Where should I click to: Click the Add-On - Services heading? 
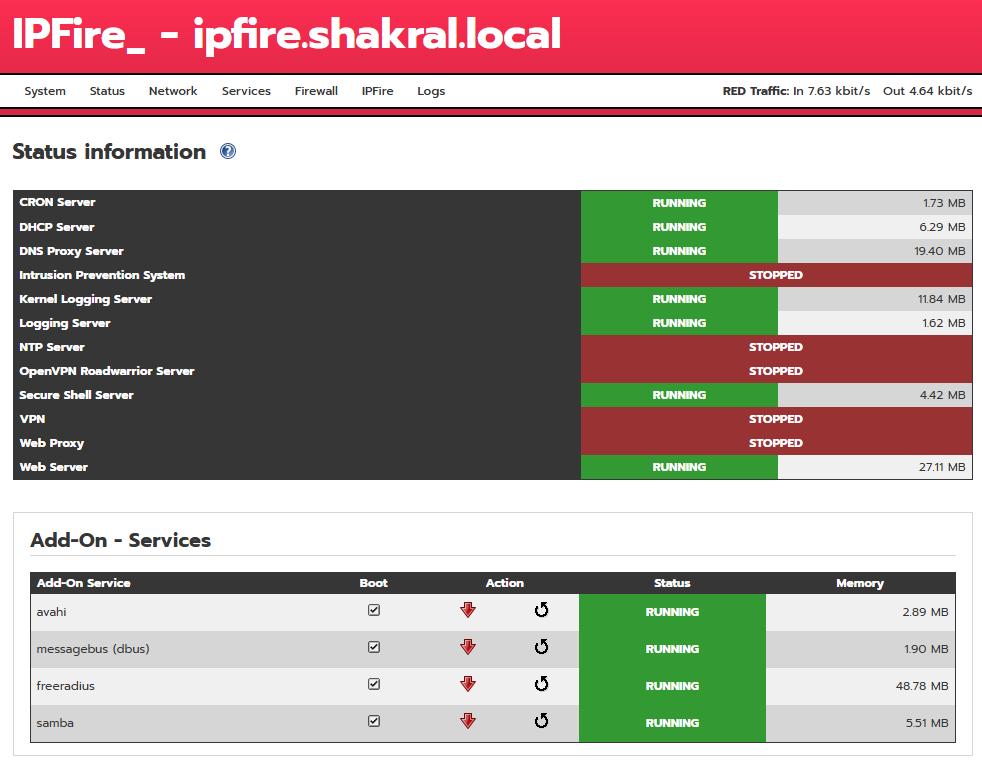coord(120,540)
